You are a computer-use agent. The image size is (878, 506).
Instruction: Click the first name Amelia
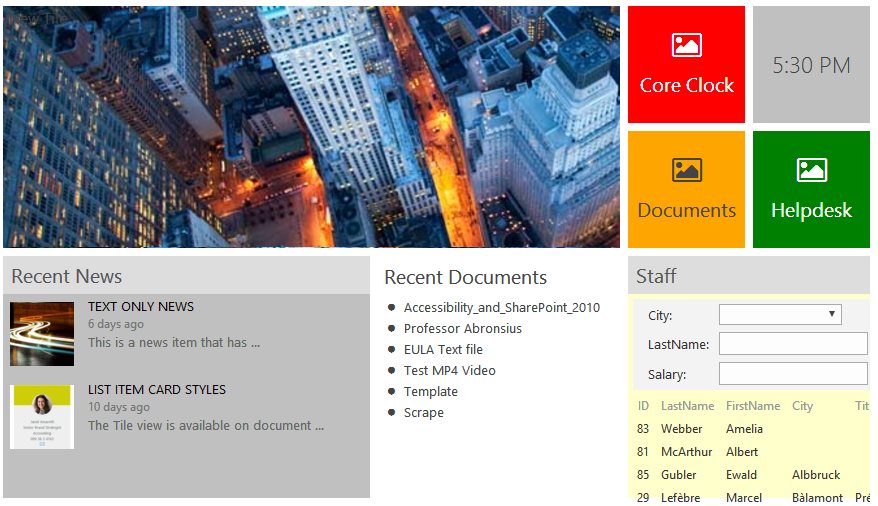click(x=744, y=429)
